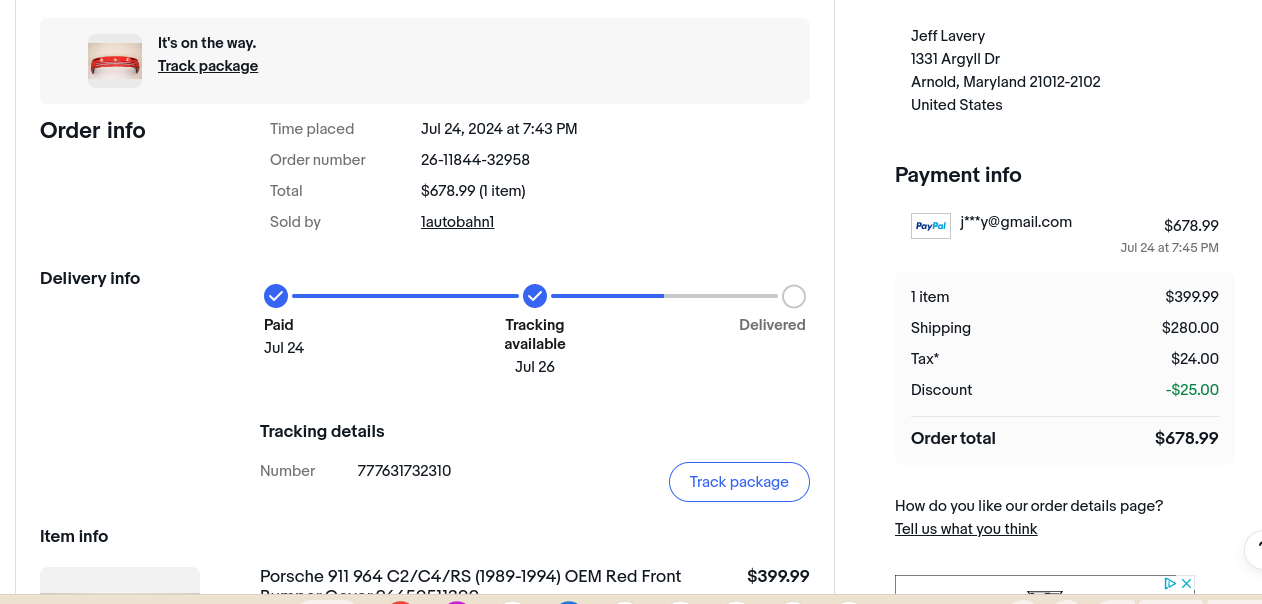The image size is (1262, 604).
Task: Select tracking number 777631732310
Action: (x=404, y=471)
